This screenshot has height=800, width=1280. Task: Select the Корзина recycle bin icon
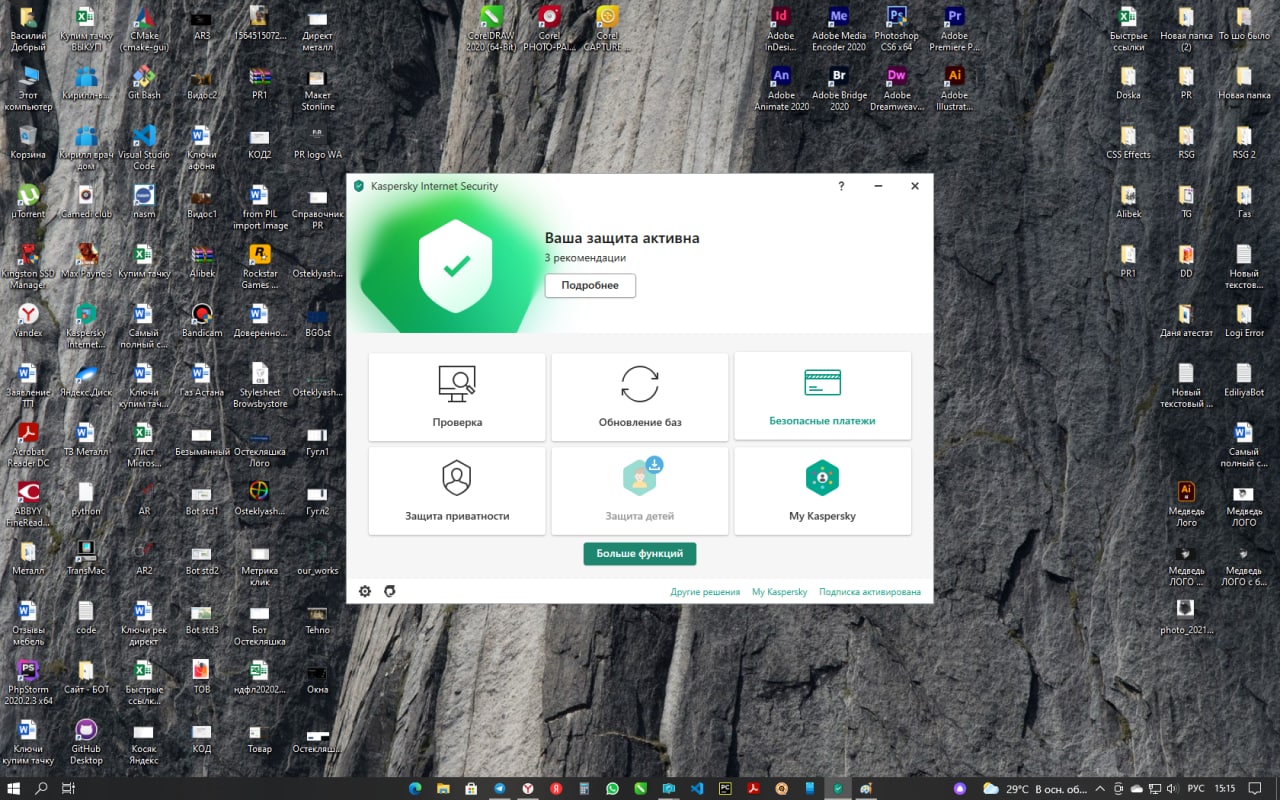[29, 141]
